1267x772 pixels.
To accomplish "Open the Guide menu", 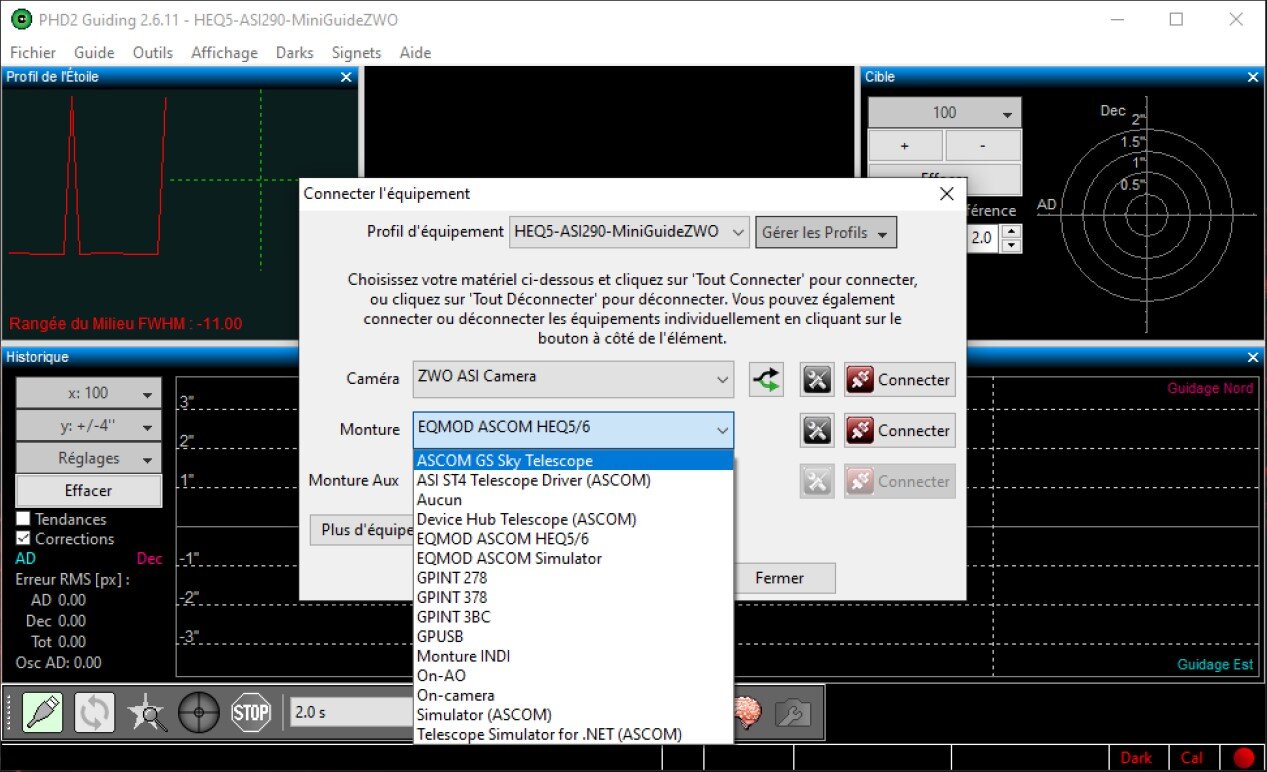I will click(94, 53).
